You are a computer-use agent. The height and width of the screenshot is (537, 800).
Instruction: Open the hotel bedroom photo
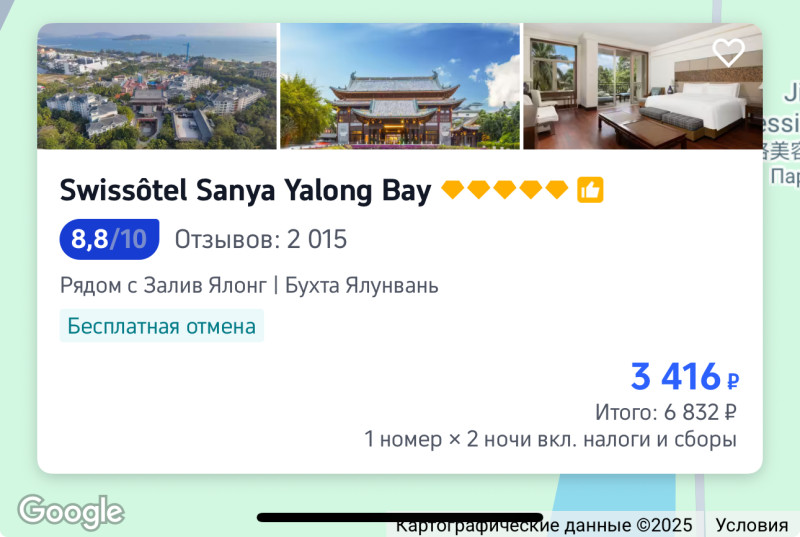(x=643, y=86)
